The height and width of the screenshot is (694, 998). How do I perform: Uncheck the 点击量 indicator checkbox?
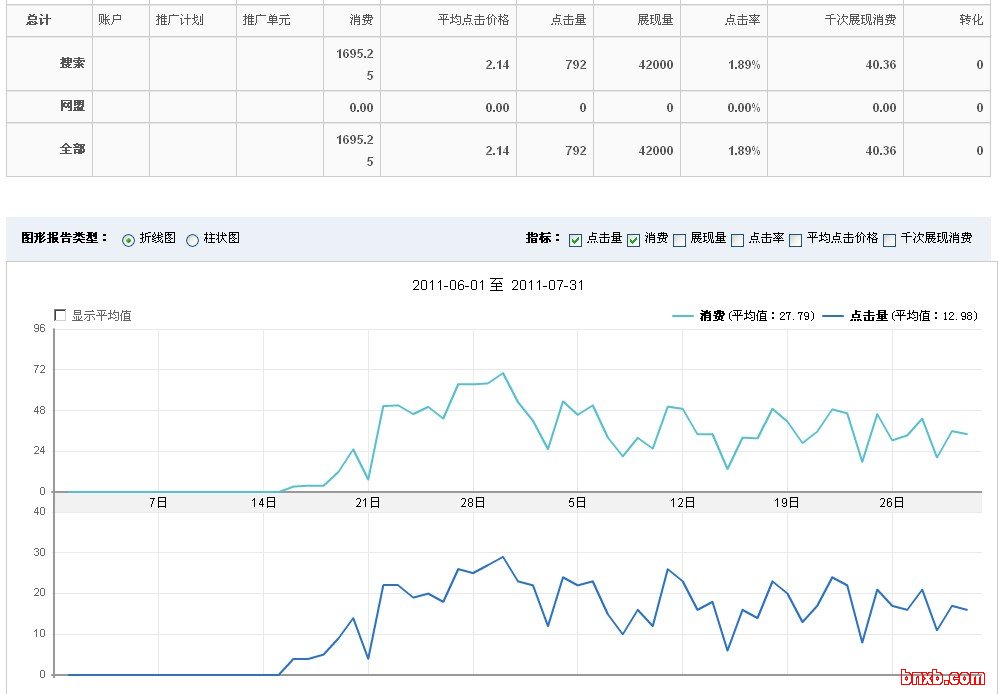[x=575, y=240]
